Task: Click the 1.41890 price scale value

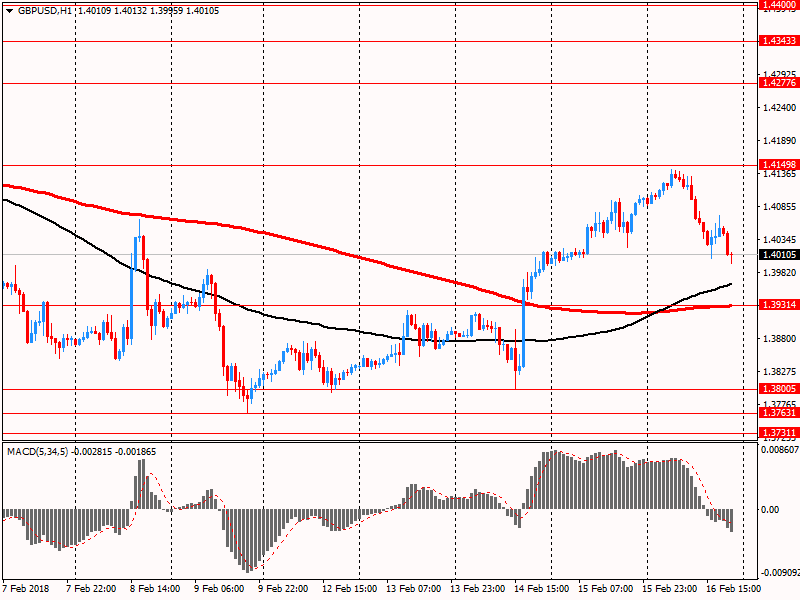Action: pyautogui.click(x=779, y=141)
